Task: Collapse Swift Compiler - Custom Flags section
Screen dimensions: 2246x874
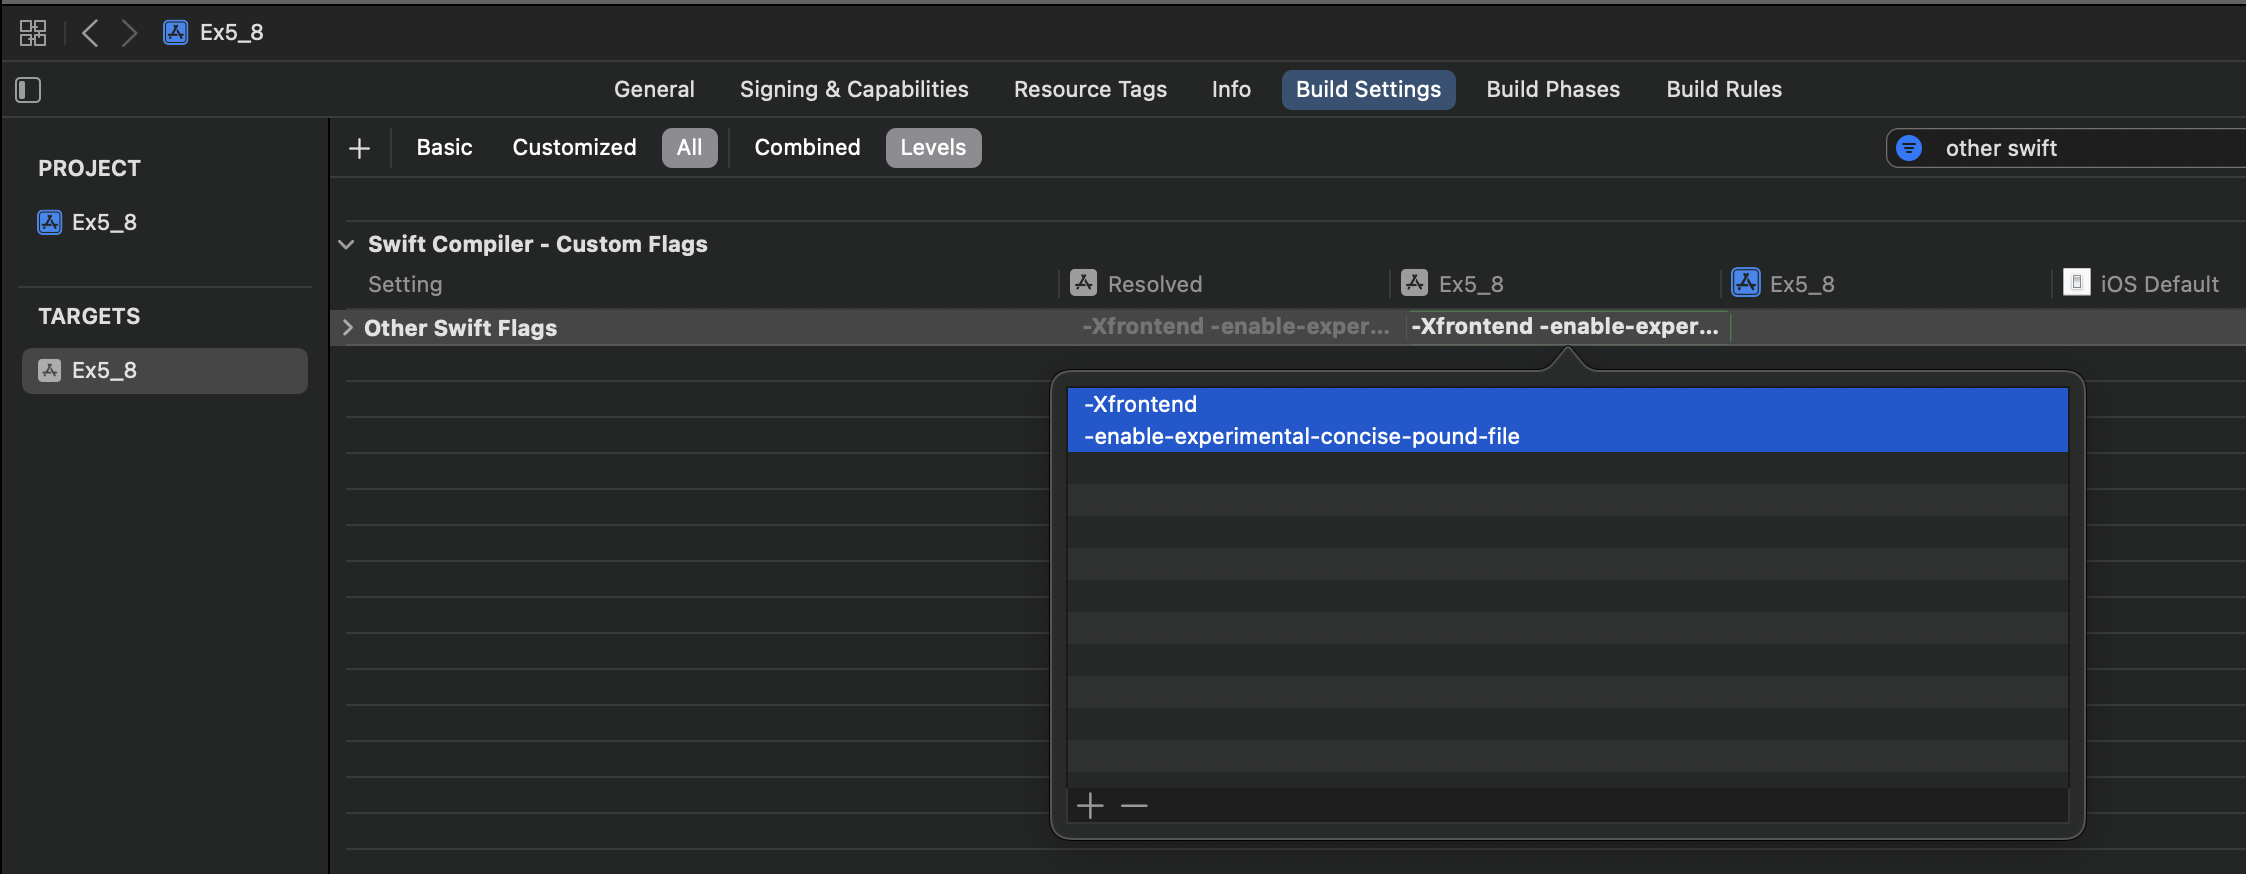Action: pyautogui.click(x=346, y=244)
